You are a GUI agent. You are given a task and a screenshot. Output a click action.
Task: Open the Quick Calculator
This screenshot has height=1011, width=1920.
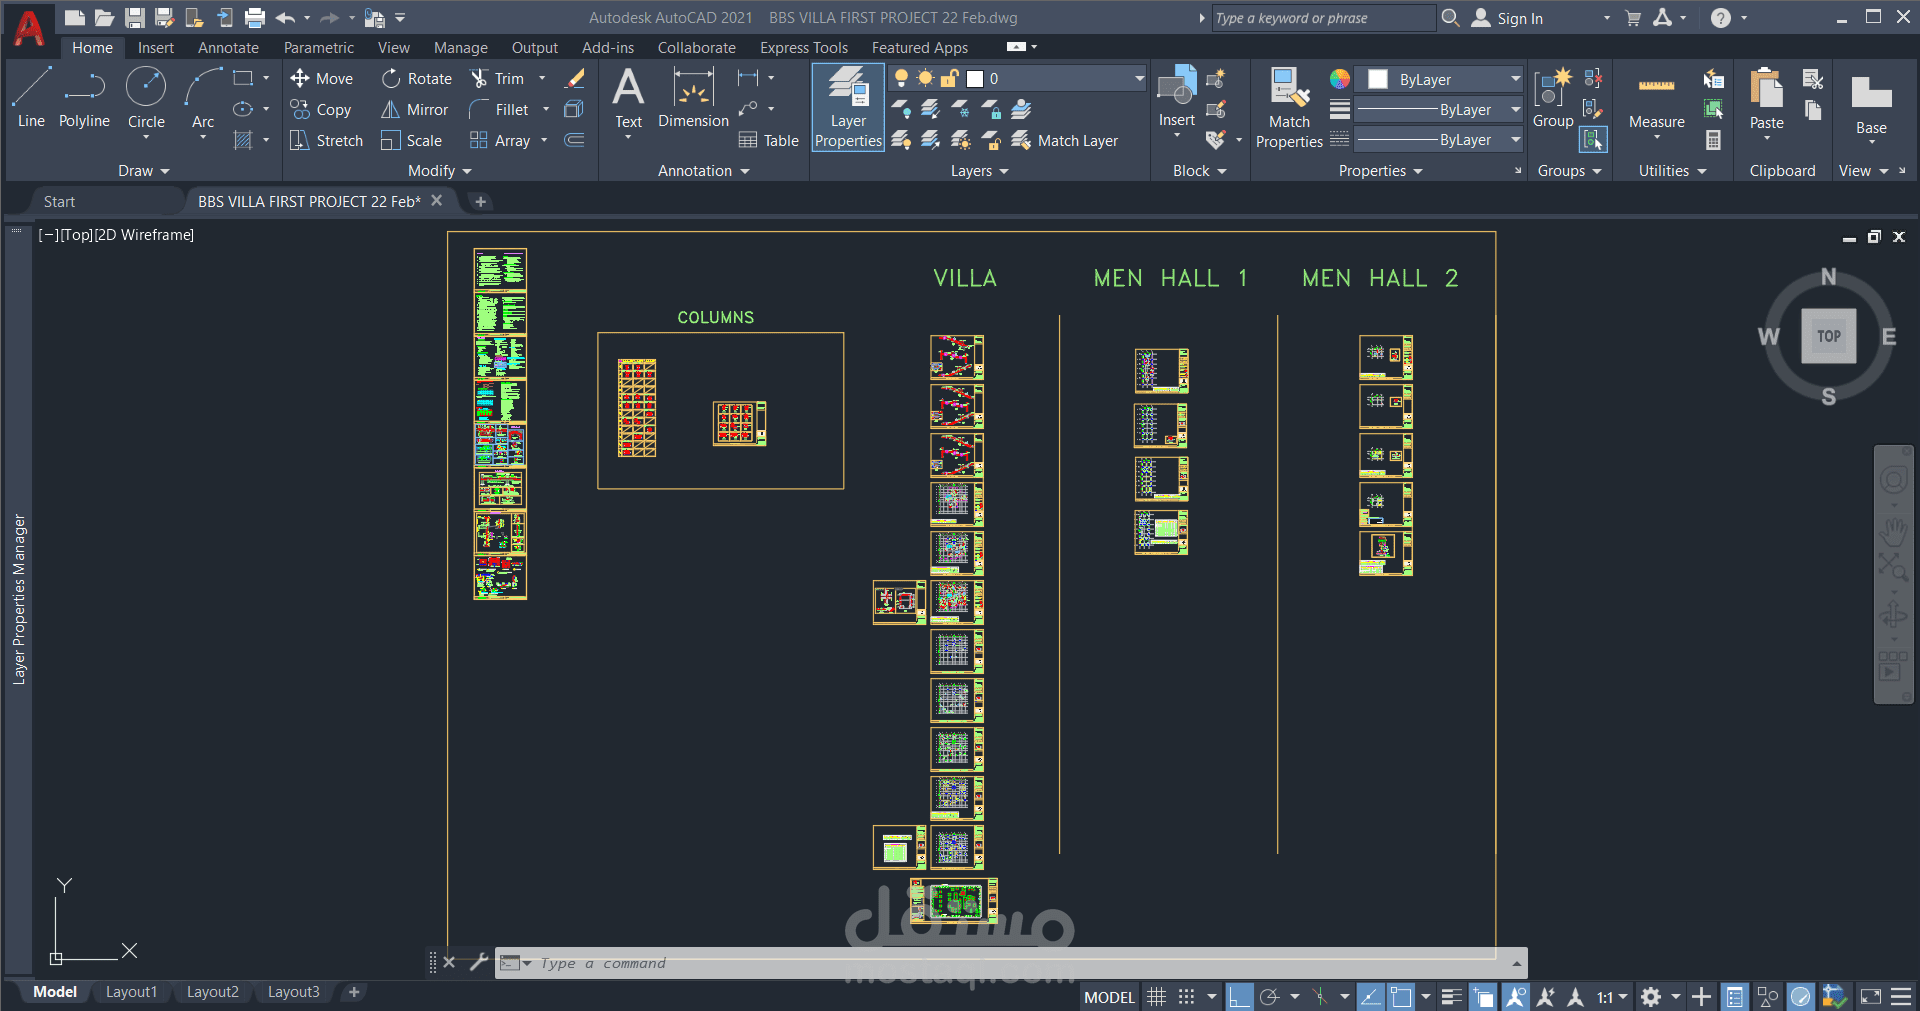pos(1714,140)
